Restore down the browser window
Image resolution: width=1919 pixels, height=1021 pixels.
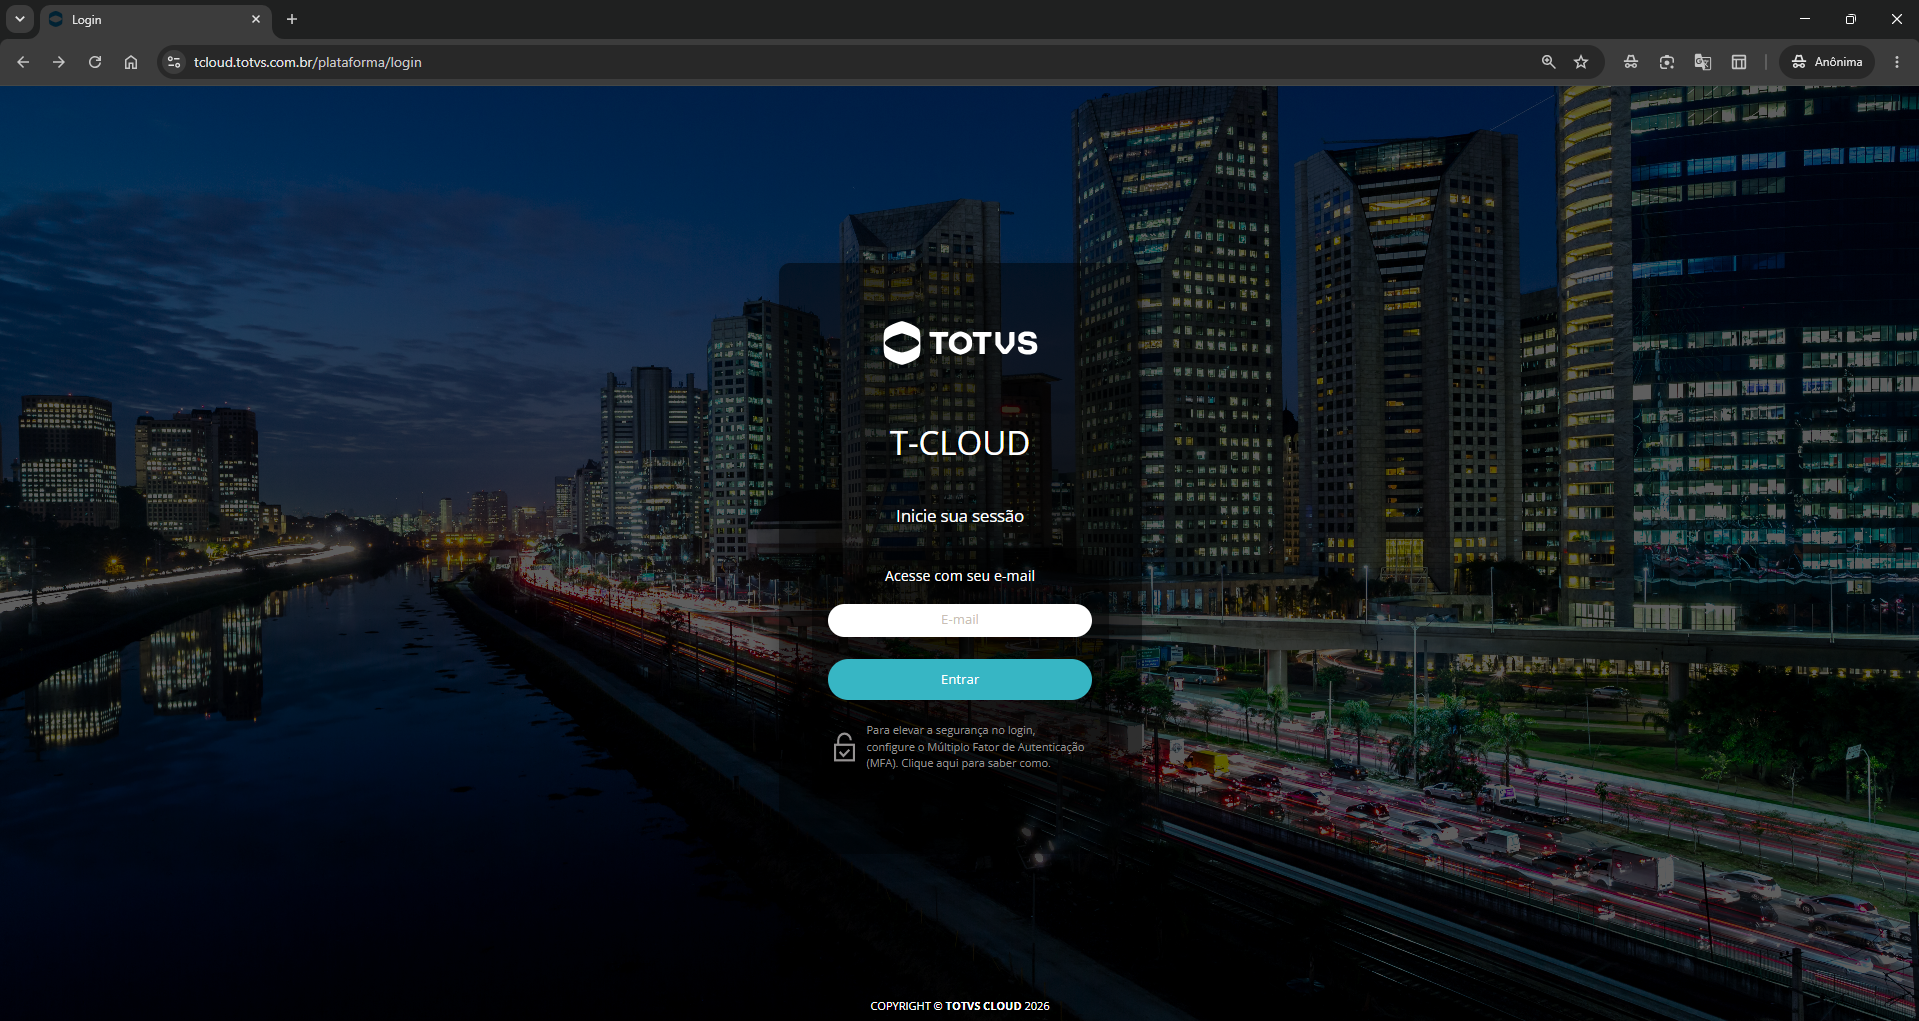1851,19
